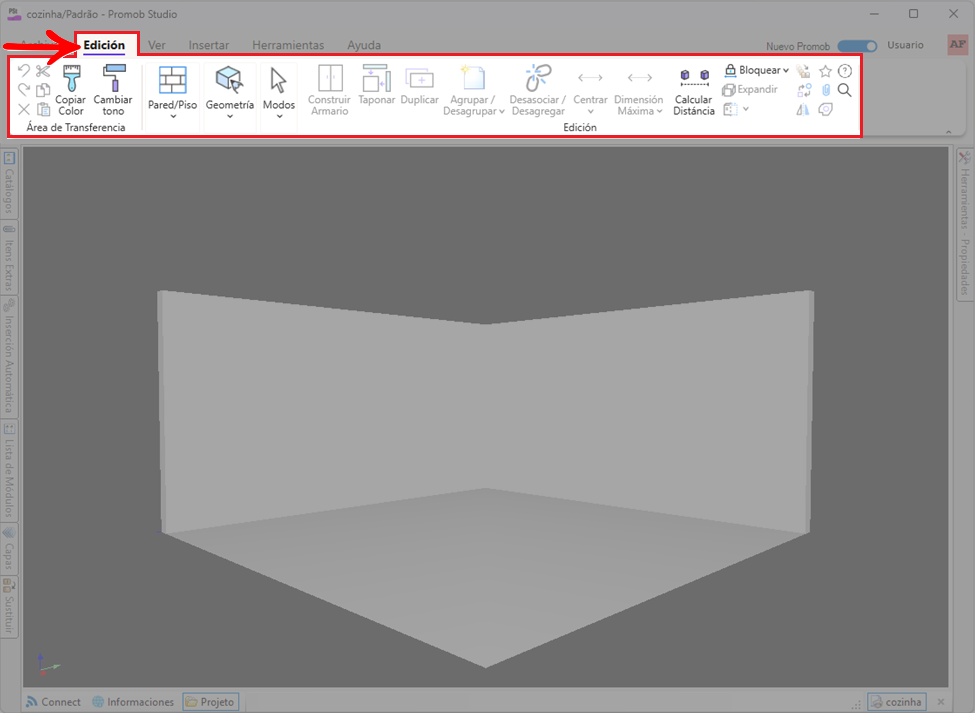The width and height of the screenshot is (975, 713).
Task: Close the cozinha tab with X
Action: tap(941, 702)
